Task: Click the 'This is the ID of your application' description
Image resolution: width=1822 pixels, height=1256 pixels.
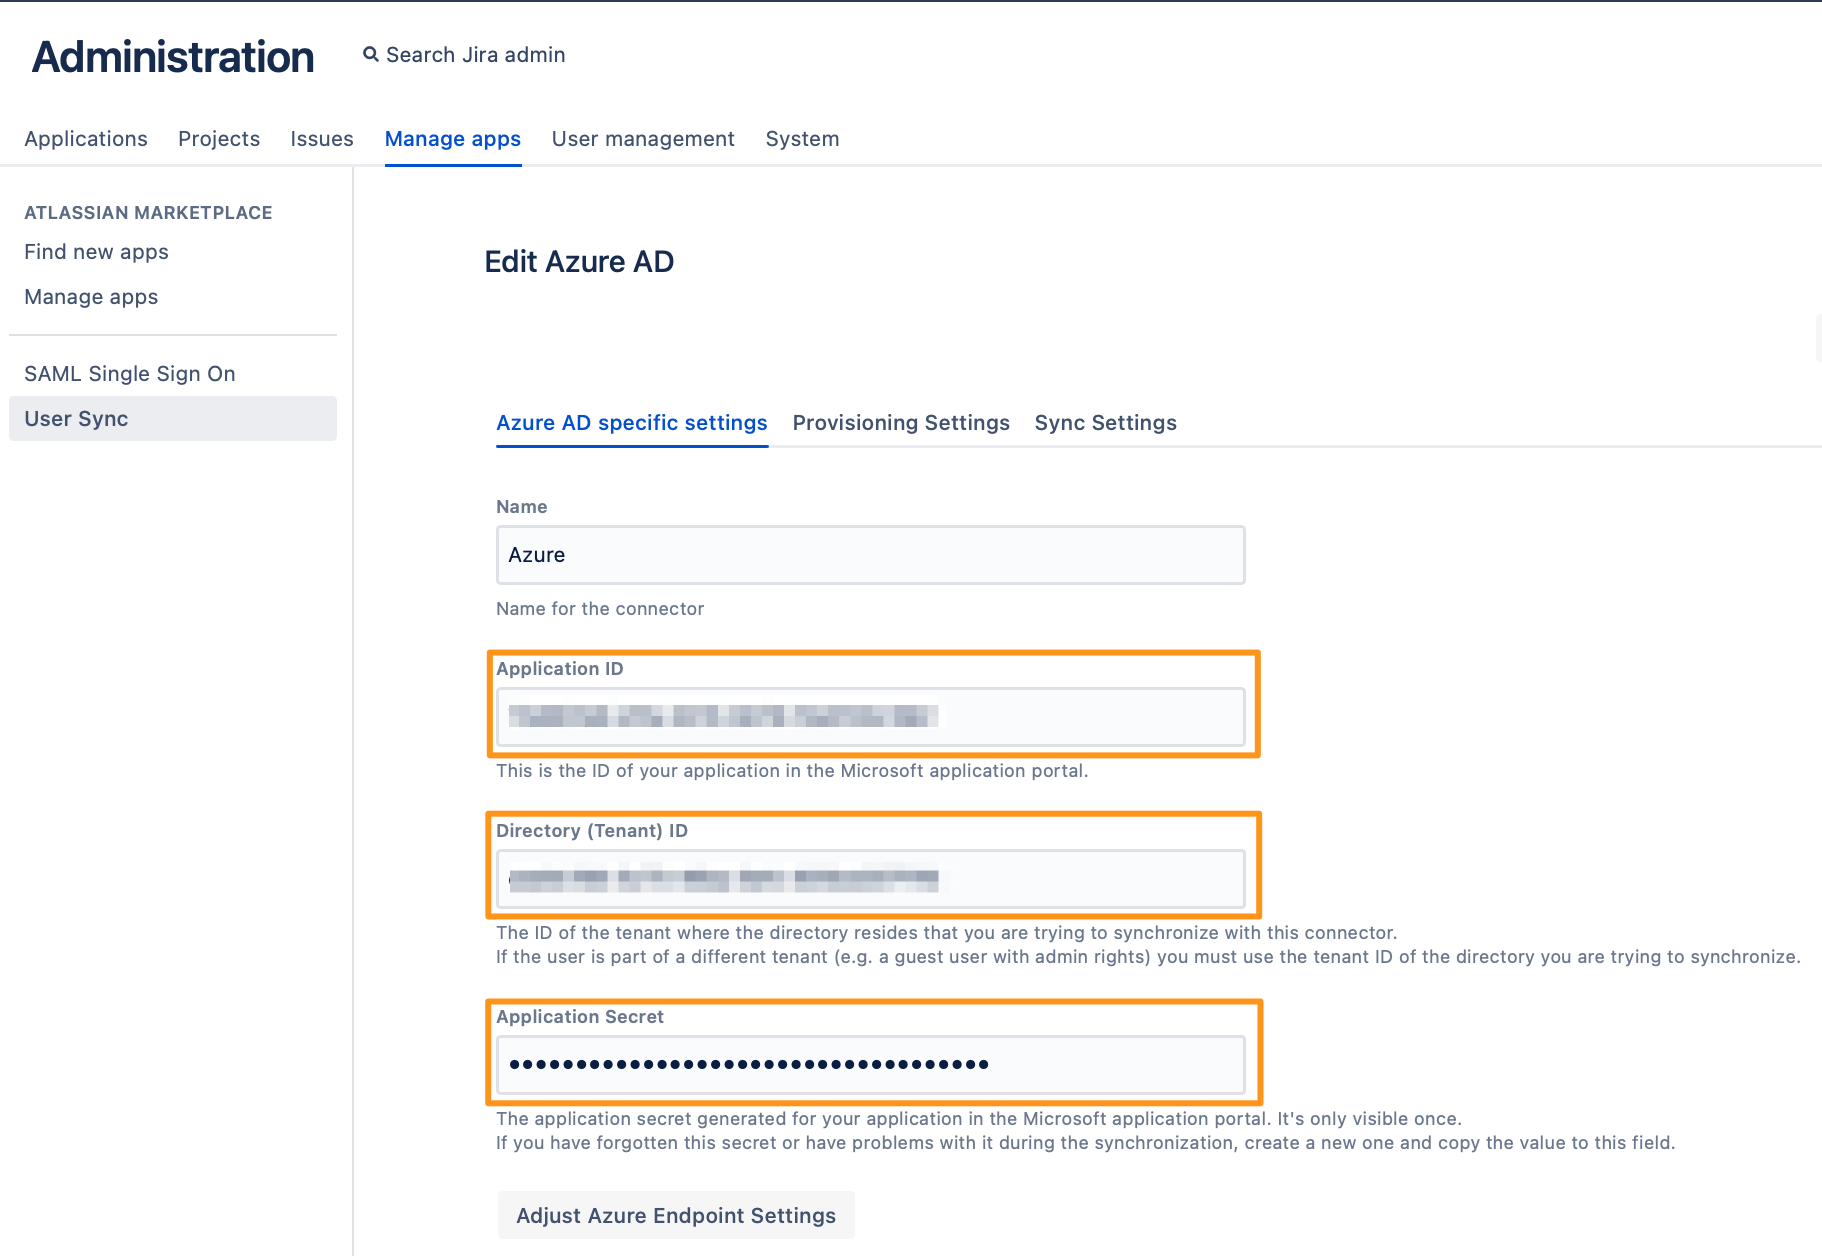Action: click(792, 771)
